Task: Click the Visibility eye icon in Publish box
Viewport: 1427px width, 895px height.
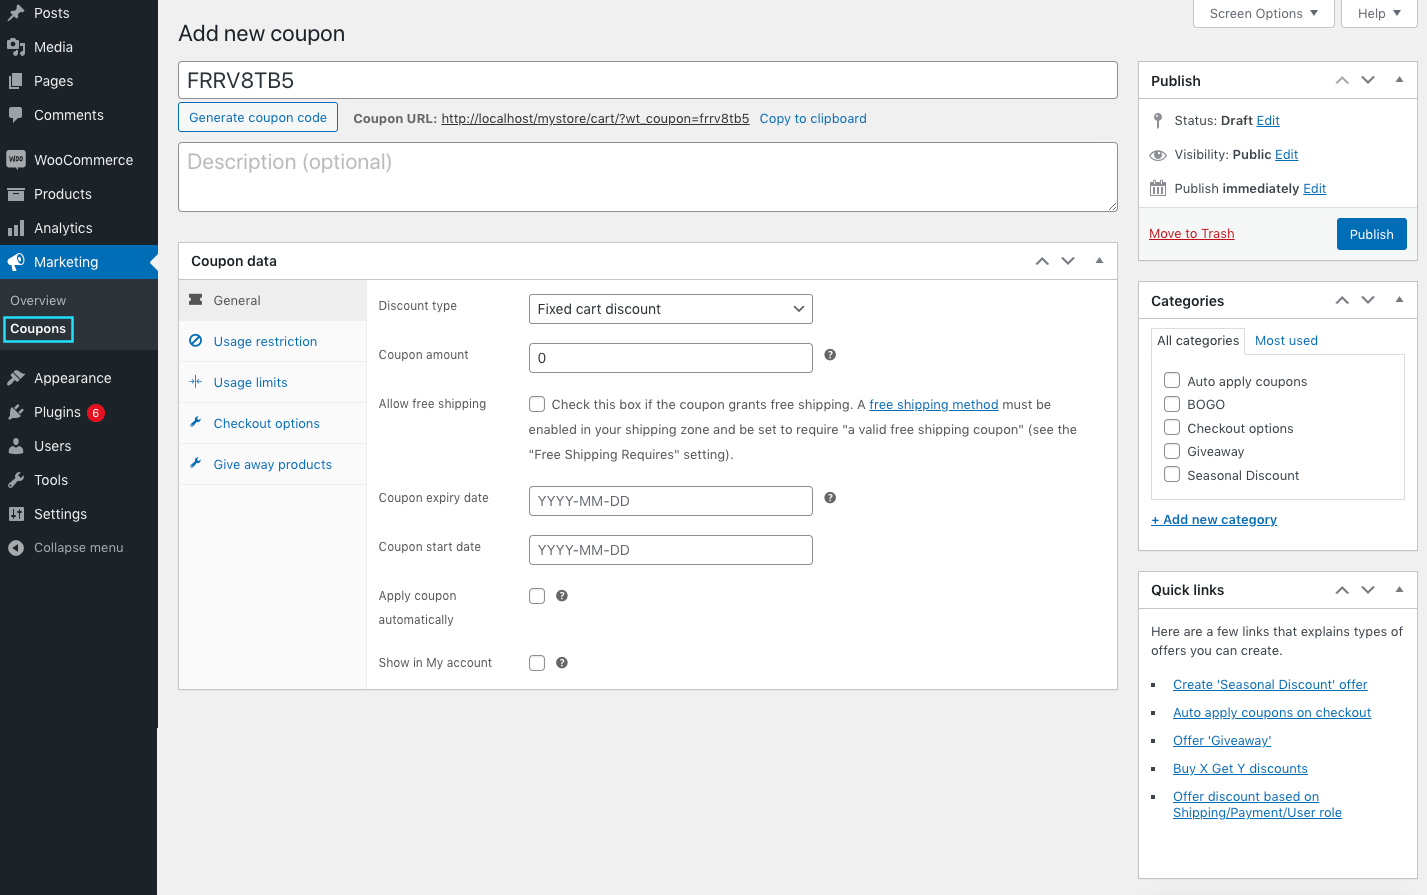Action: click(x=1158, y=155)
